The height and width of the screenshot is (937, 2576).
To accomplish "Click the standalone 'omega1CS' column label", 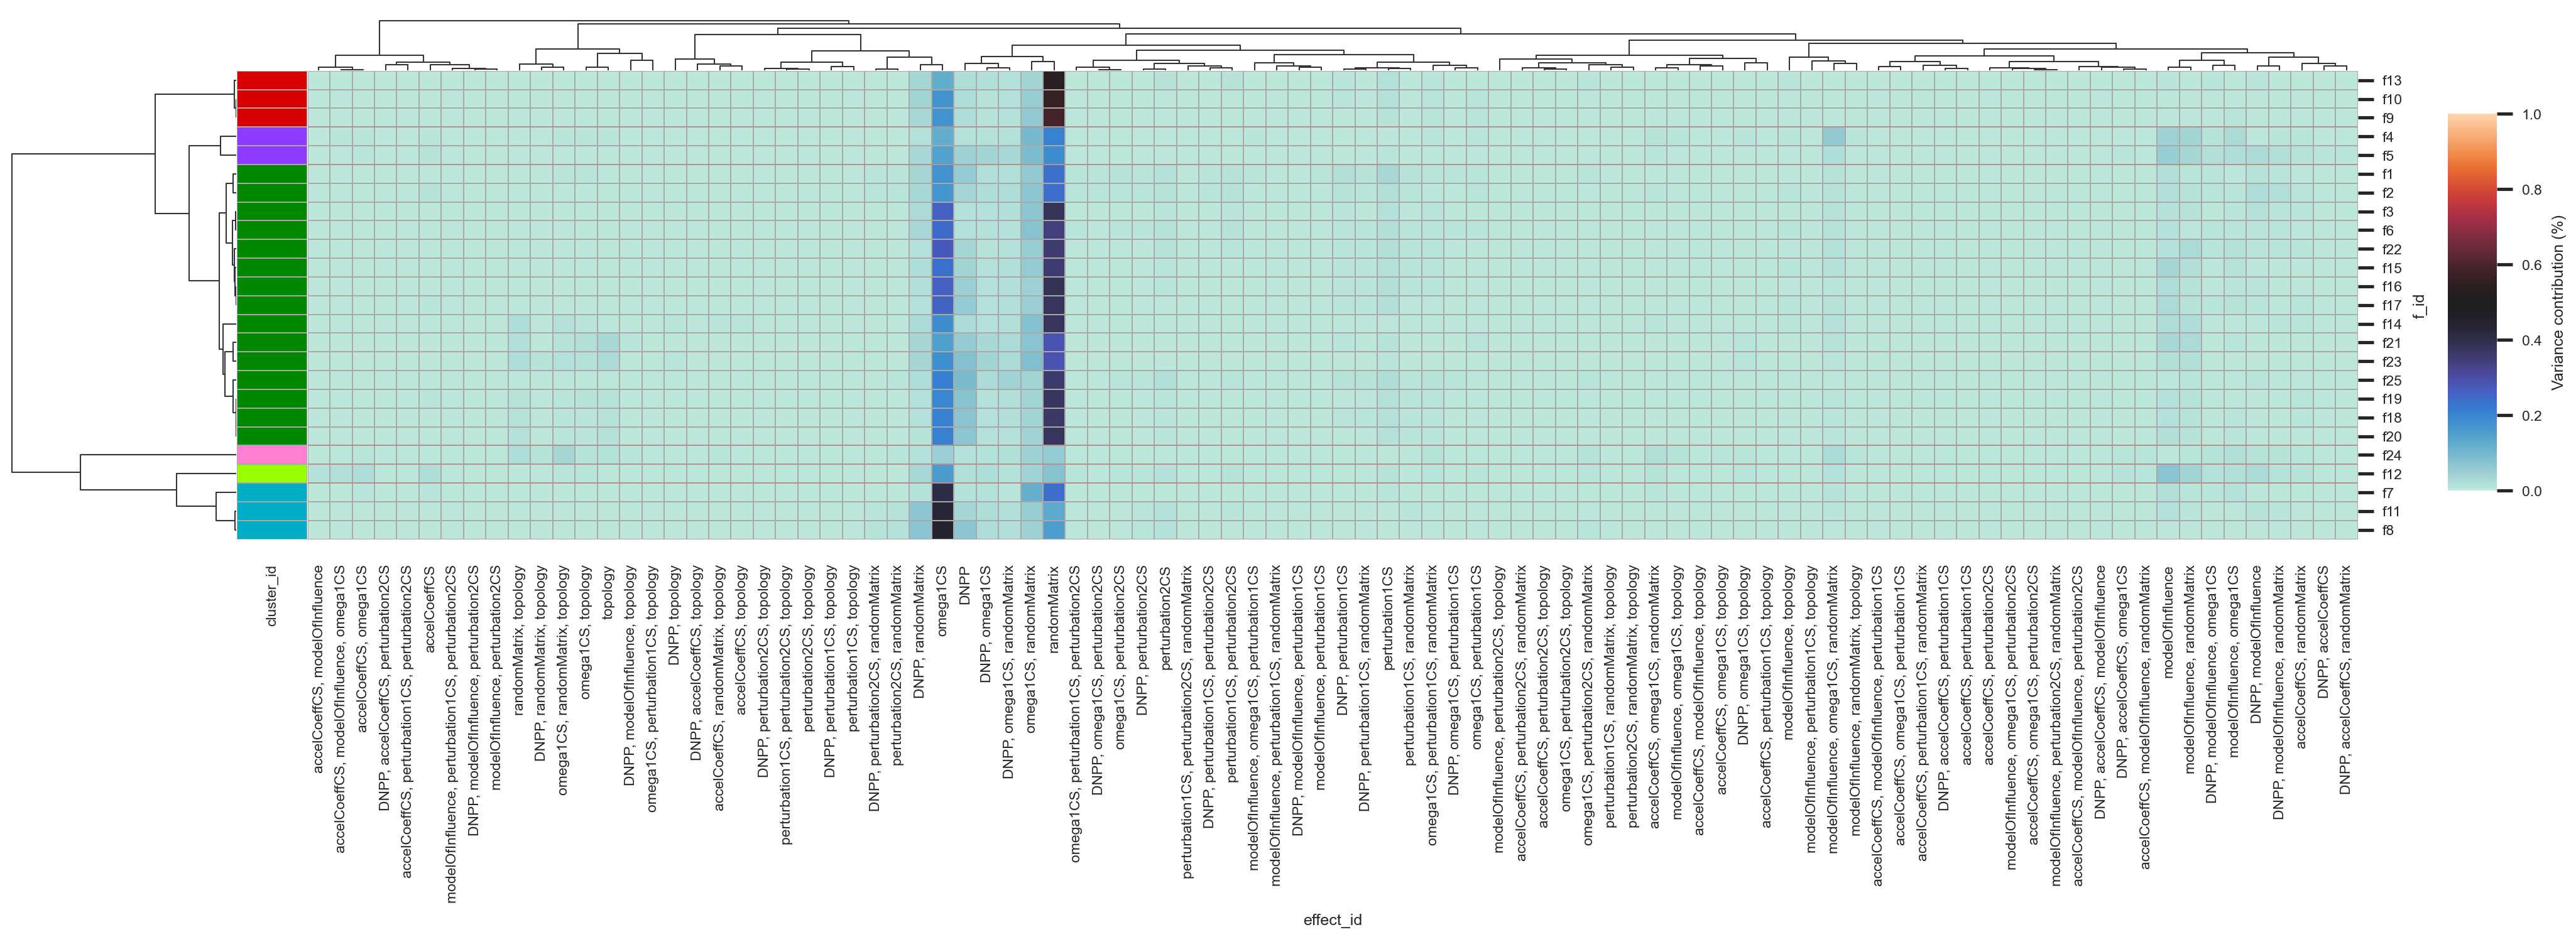I will pos(942,600).
